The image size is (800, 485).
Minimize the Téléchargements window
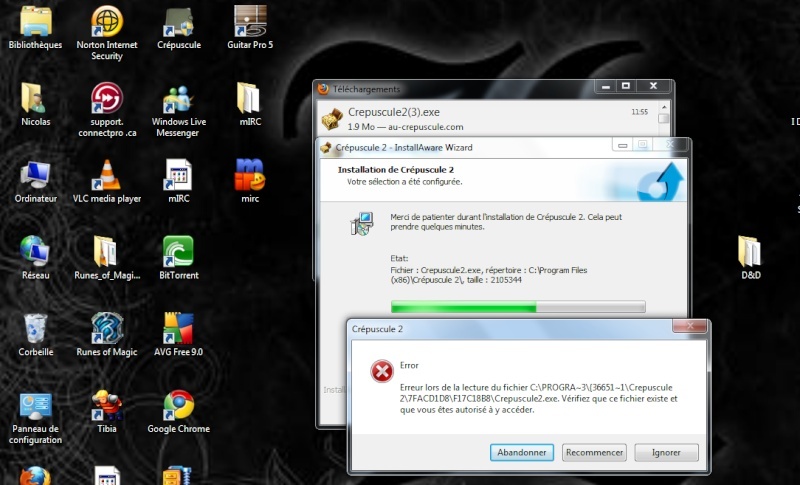(606, 86)
